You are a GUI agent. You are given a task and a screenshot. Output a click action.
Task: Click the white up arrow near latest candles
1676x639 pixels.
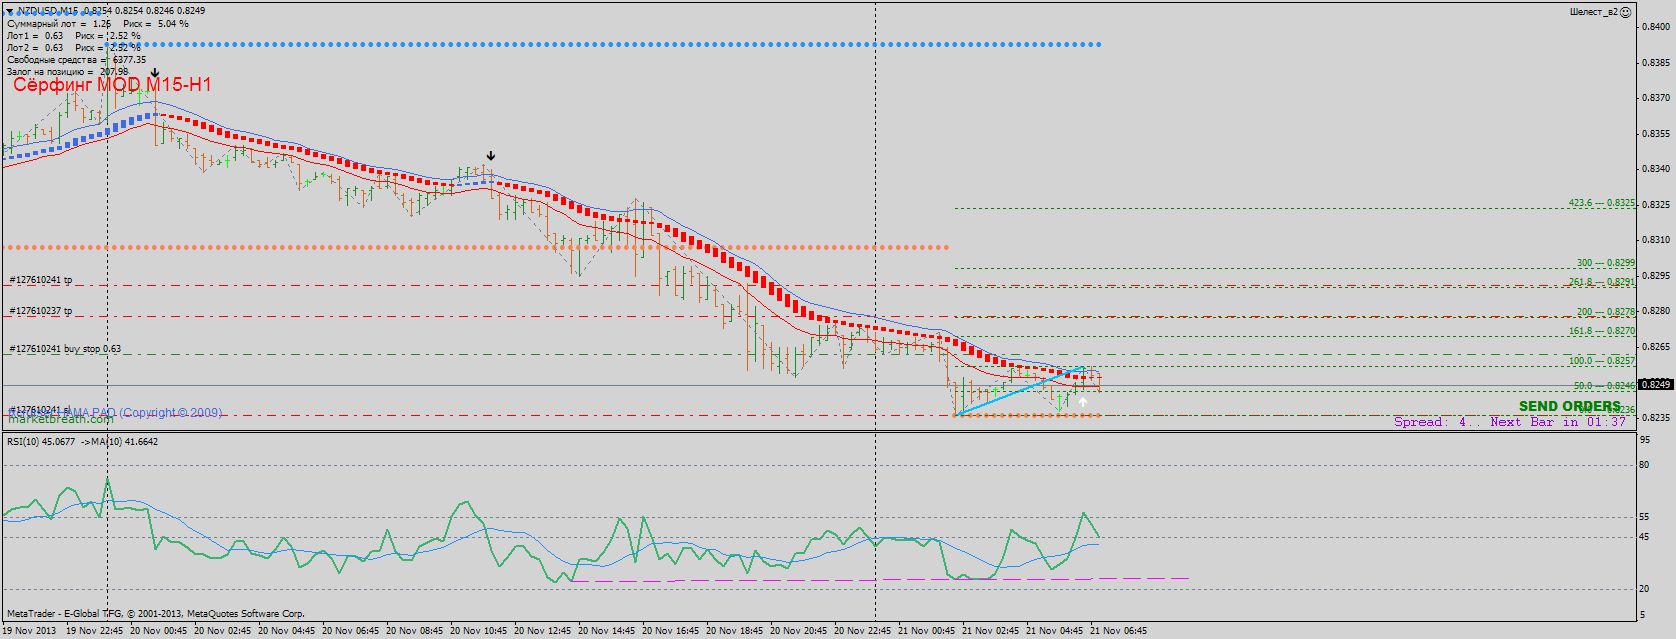coord(1083,402)
